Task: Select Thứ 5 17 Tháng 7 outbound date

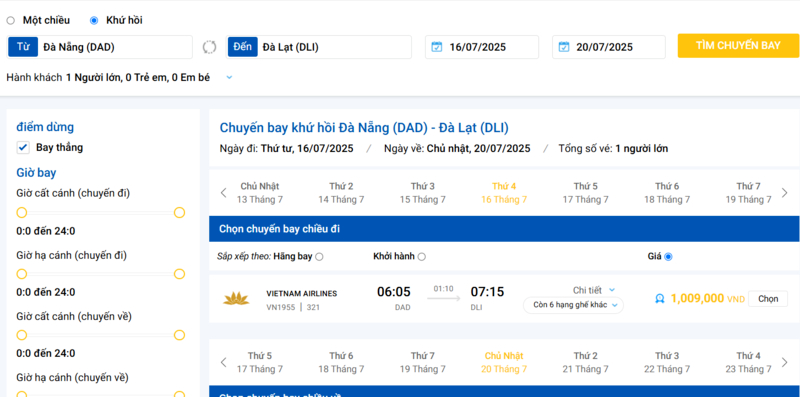Action: (586, 193)
